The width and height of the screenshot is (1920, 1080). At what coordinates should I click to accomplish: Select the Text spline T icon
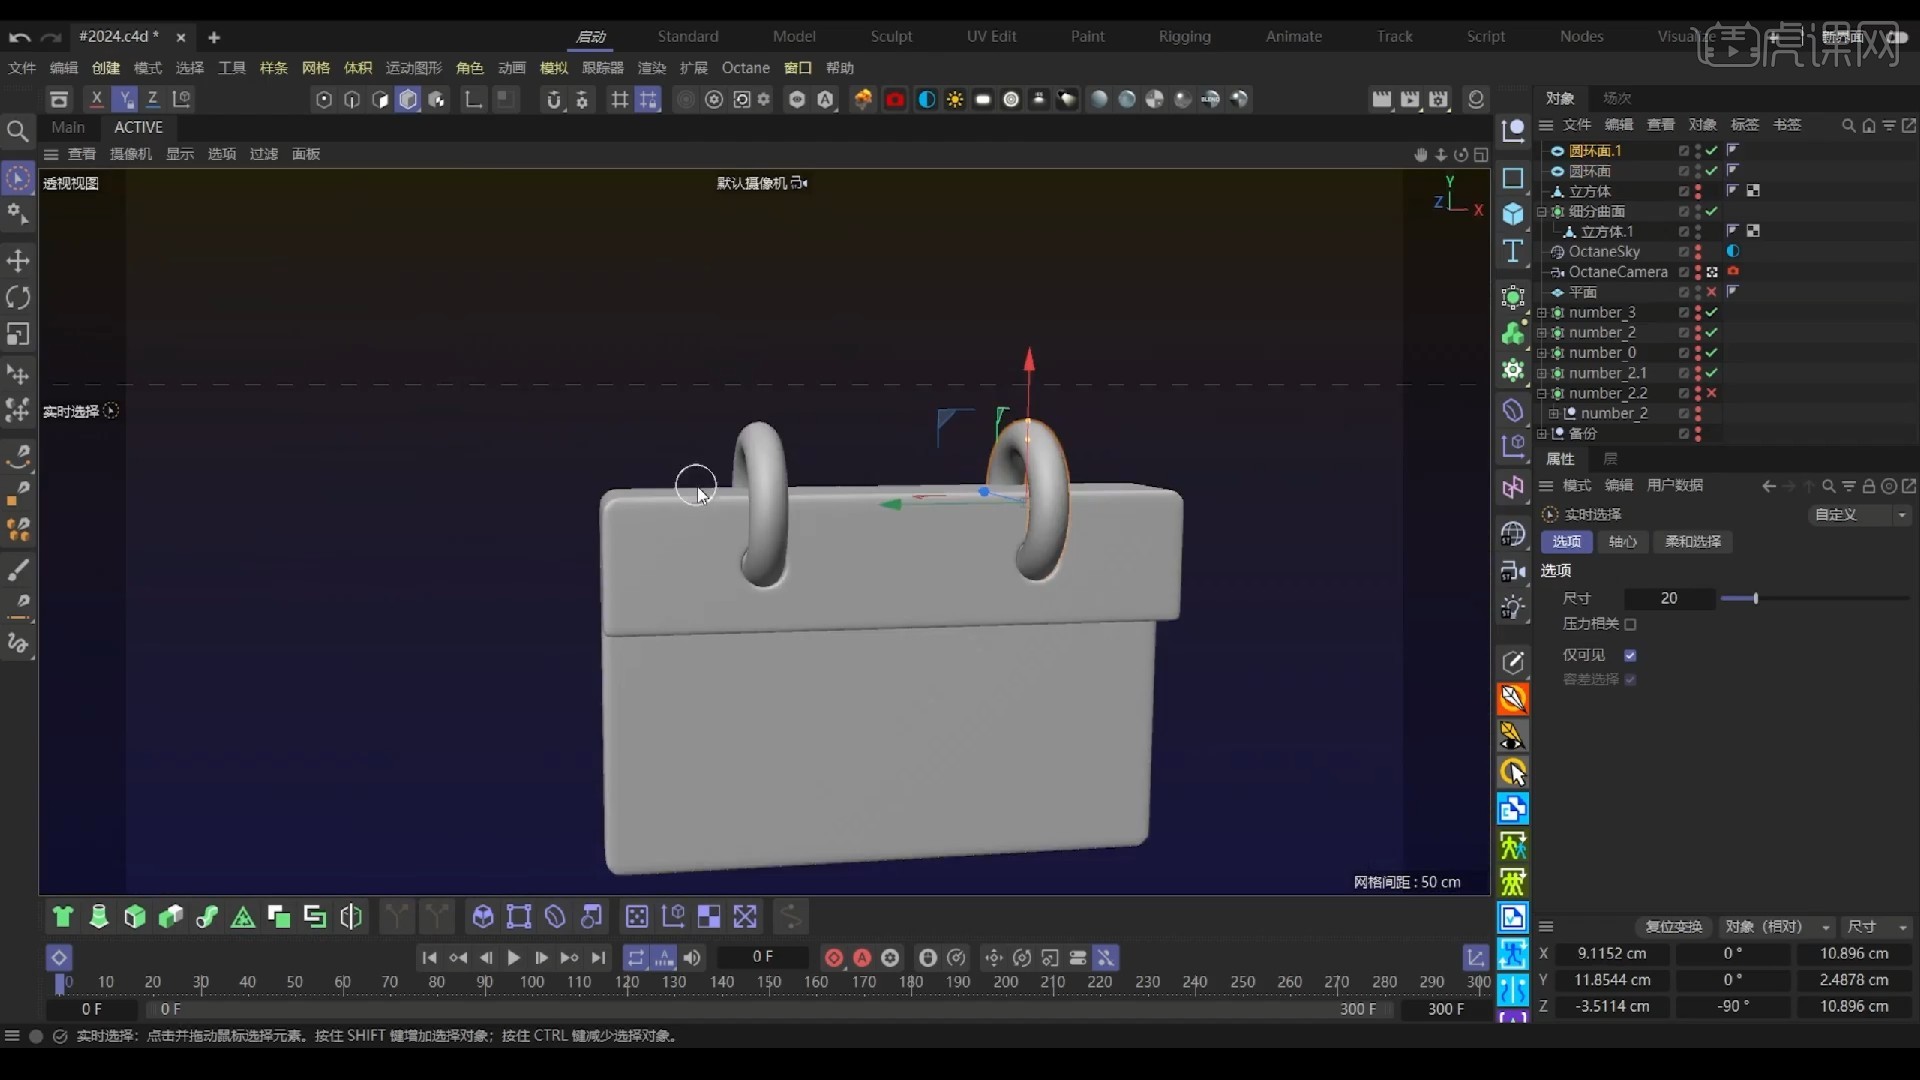[x=1513, y=251]
